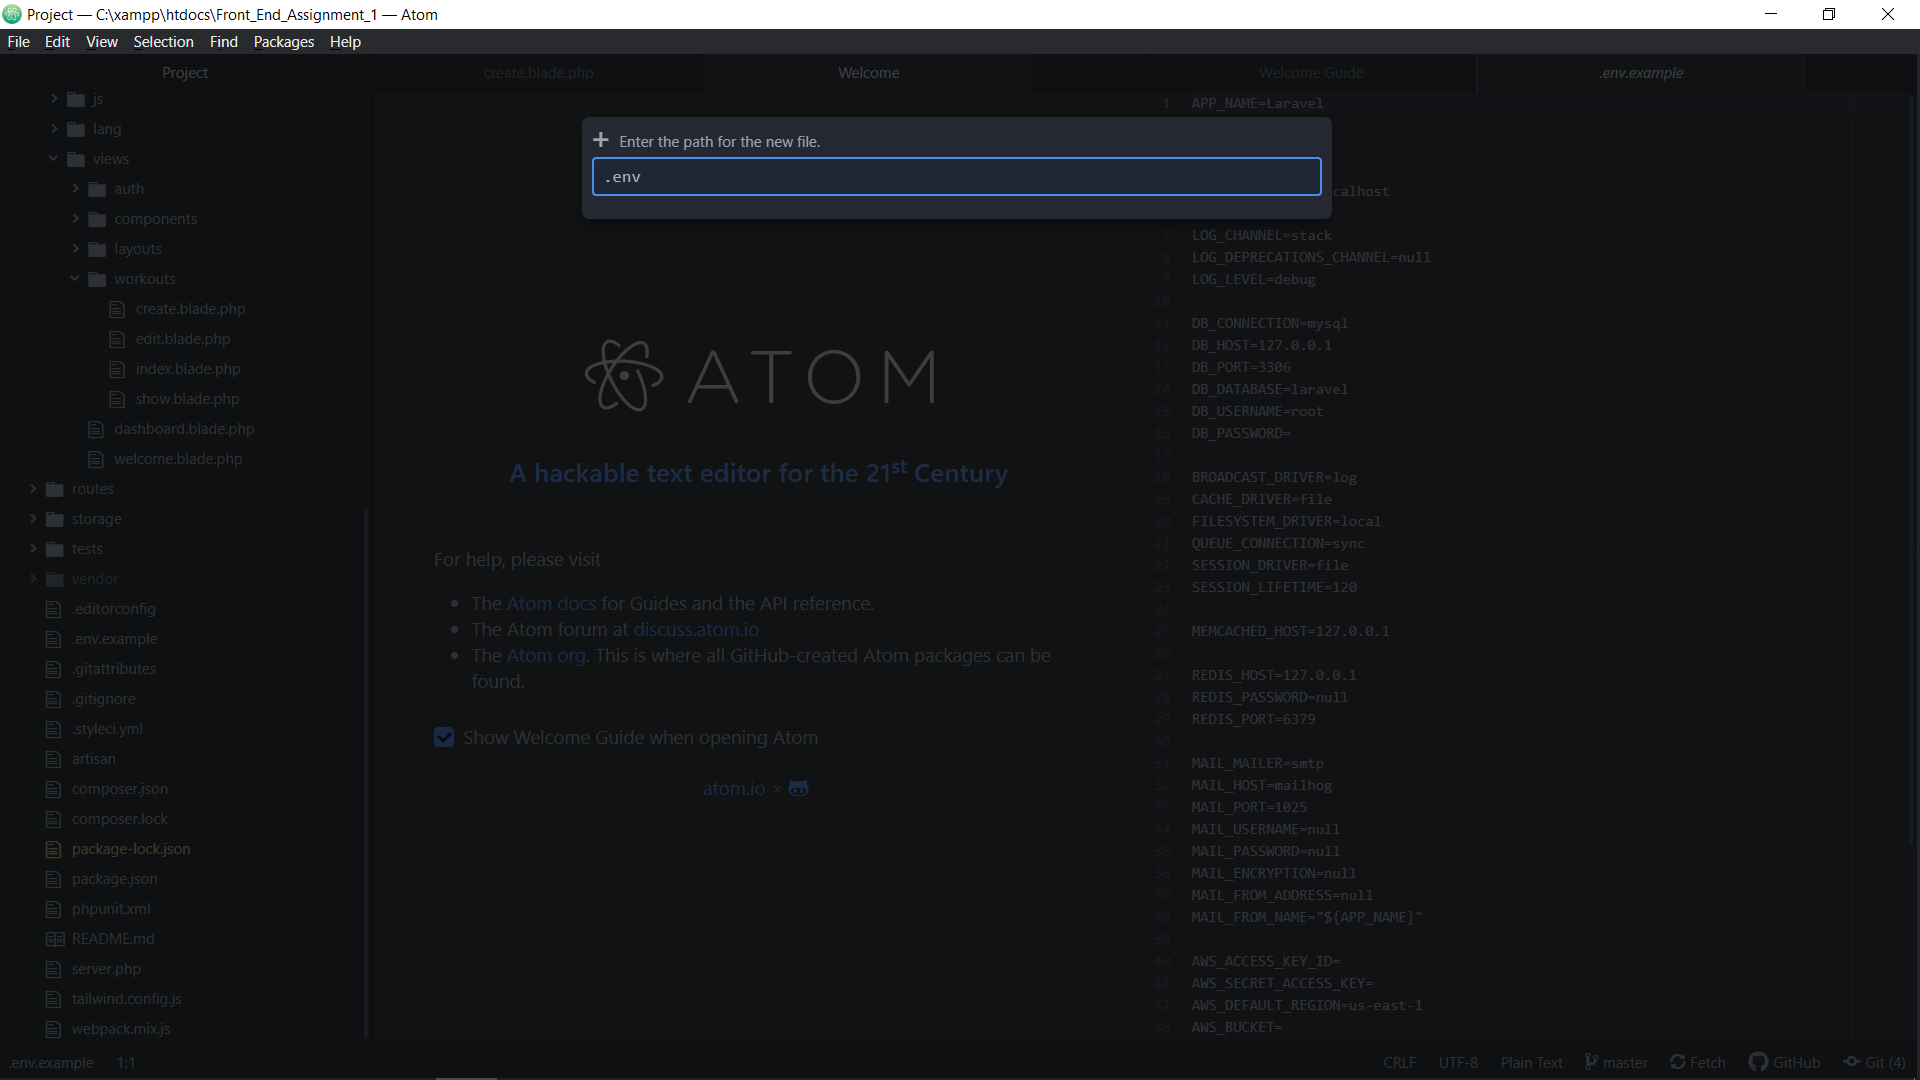Collapse the views folder
1920x1080 pixels.
click(52, 158)
